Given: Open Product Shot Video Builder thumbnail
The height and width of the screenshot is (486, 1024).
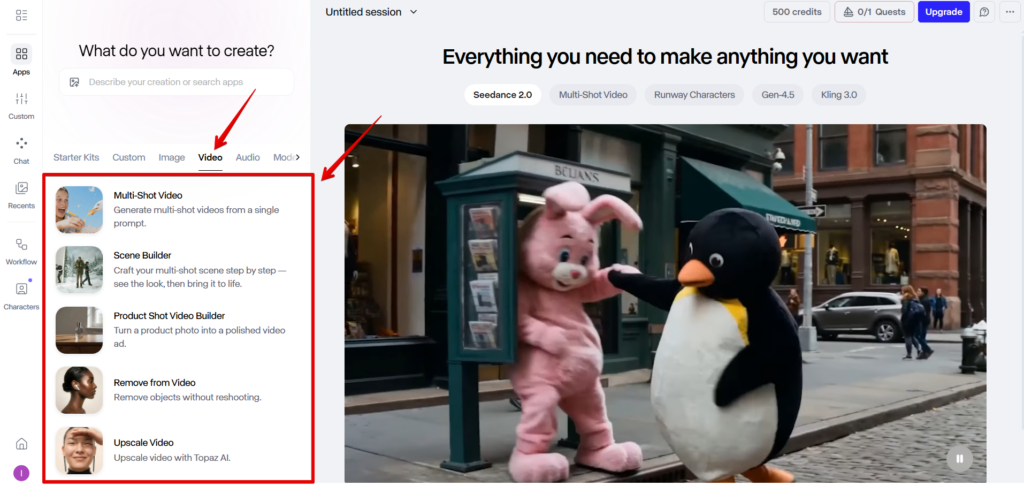Looking at the screenshot, I should click(x=79, y=330).
